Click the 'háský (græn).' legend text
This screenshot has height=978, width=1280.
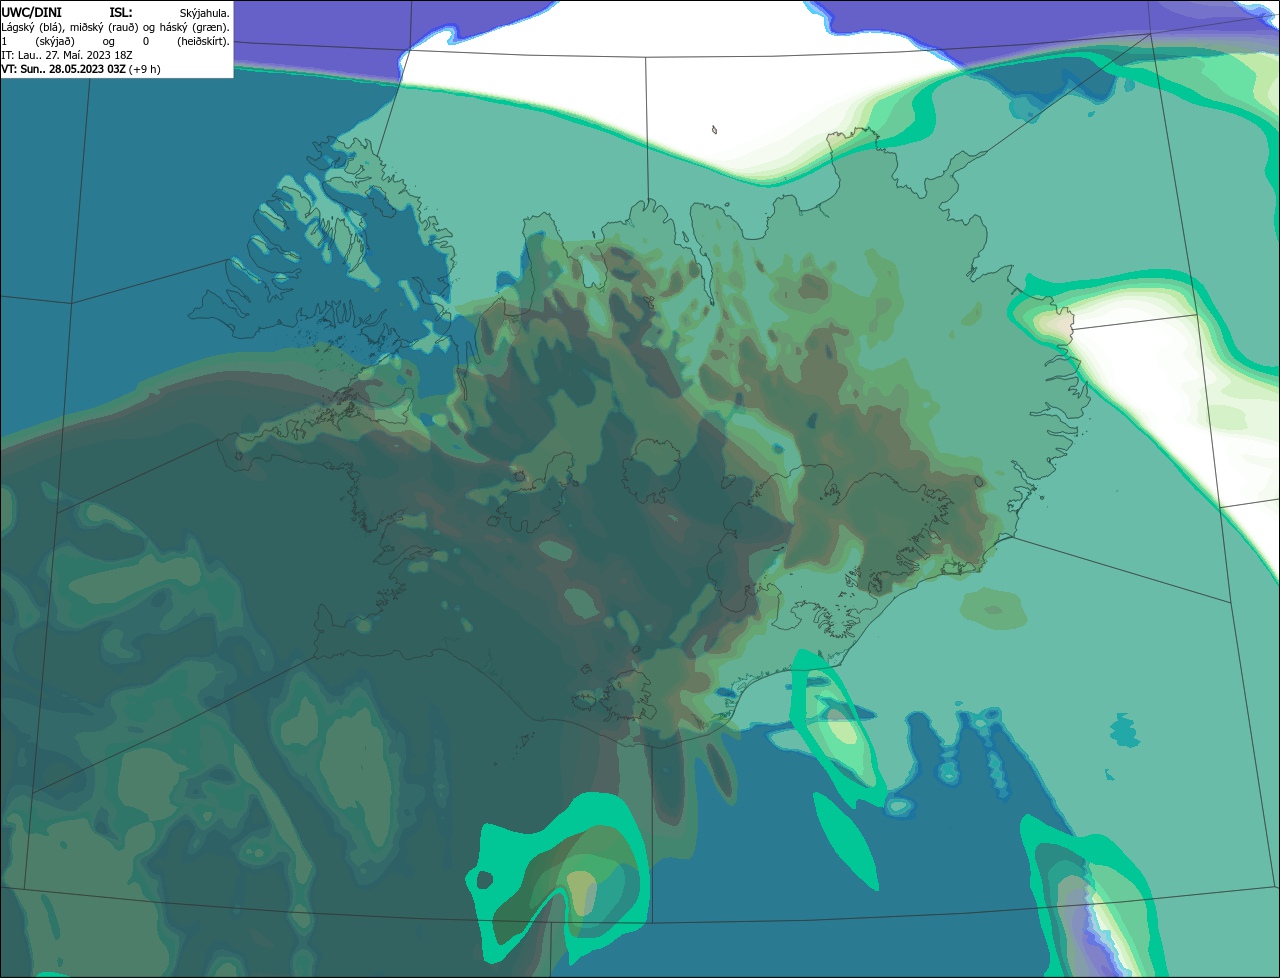196,27
